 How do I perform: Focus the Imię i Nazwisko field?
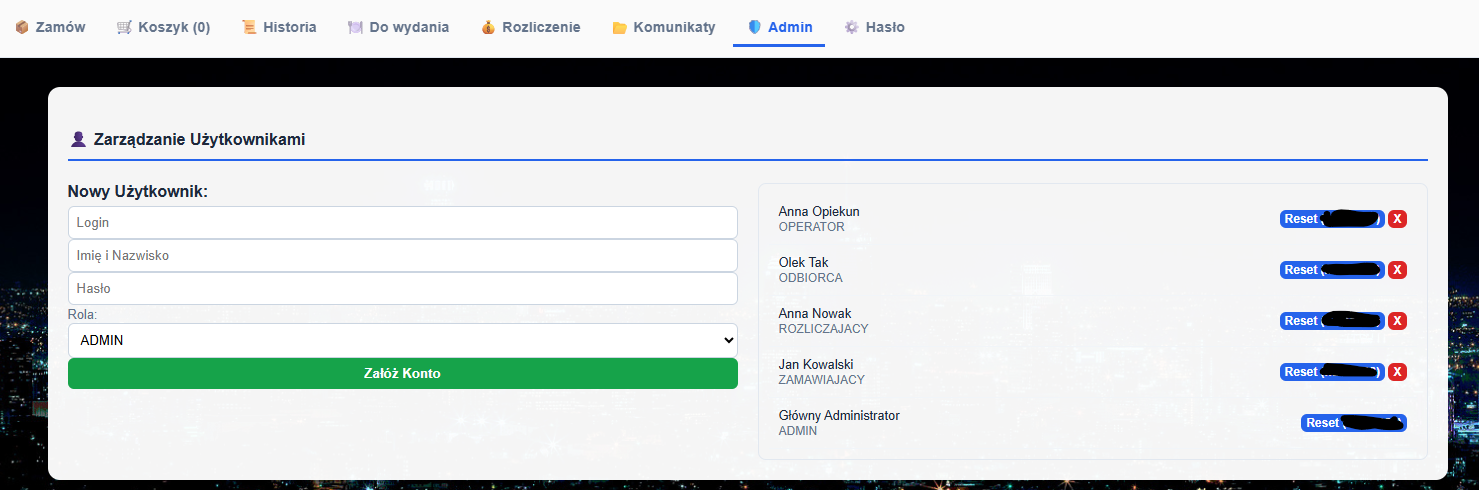pyautogui.click(x=403, y=255)
